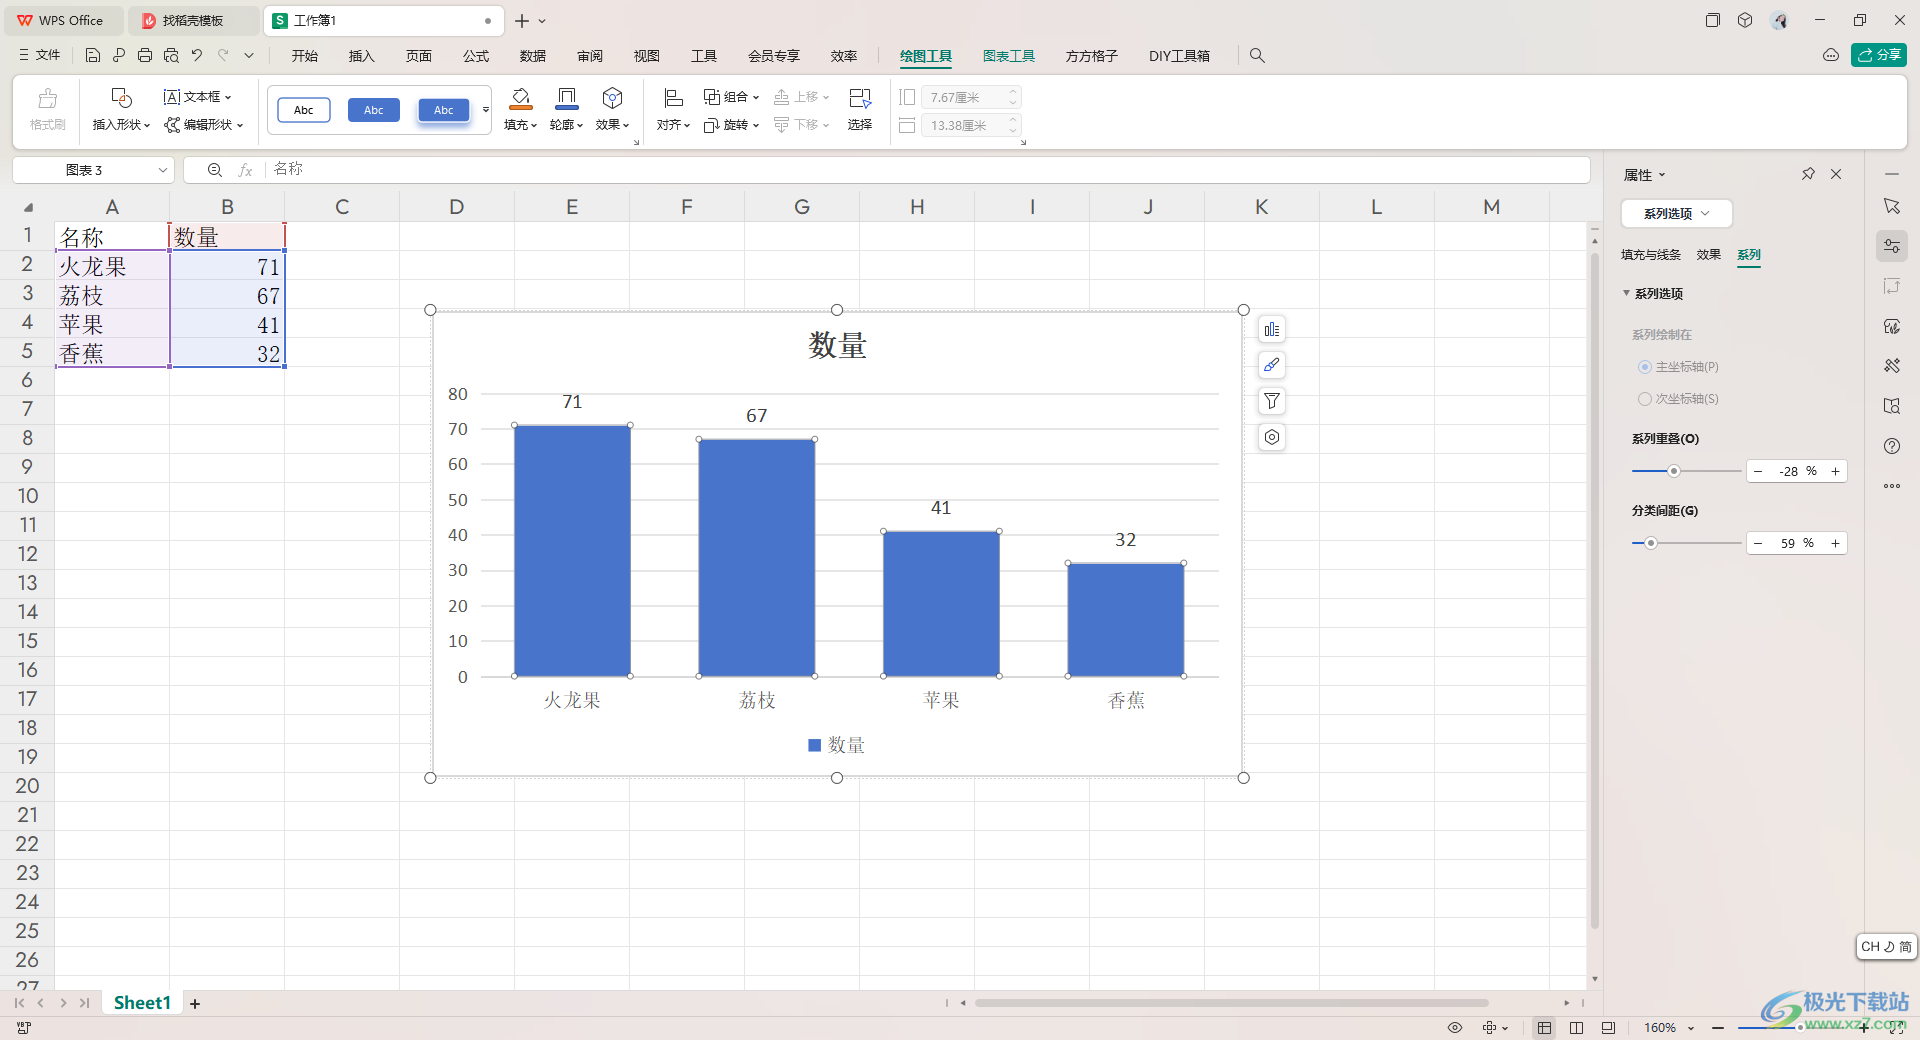Increase series overlap with plus button
The width and height of the screenshot is (1920, 1040).
coord(1836,471)
